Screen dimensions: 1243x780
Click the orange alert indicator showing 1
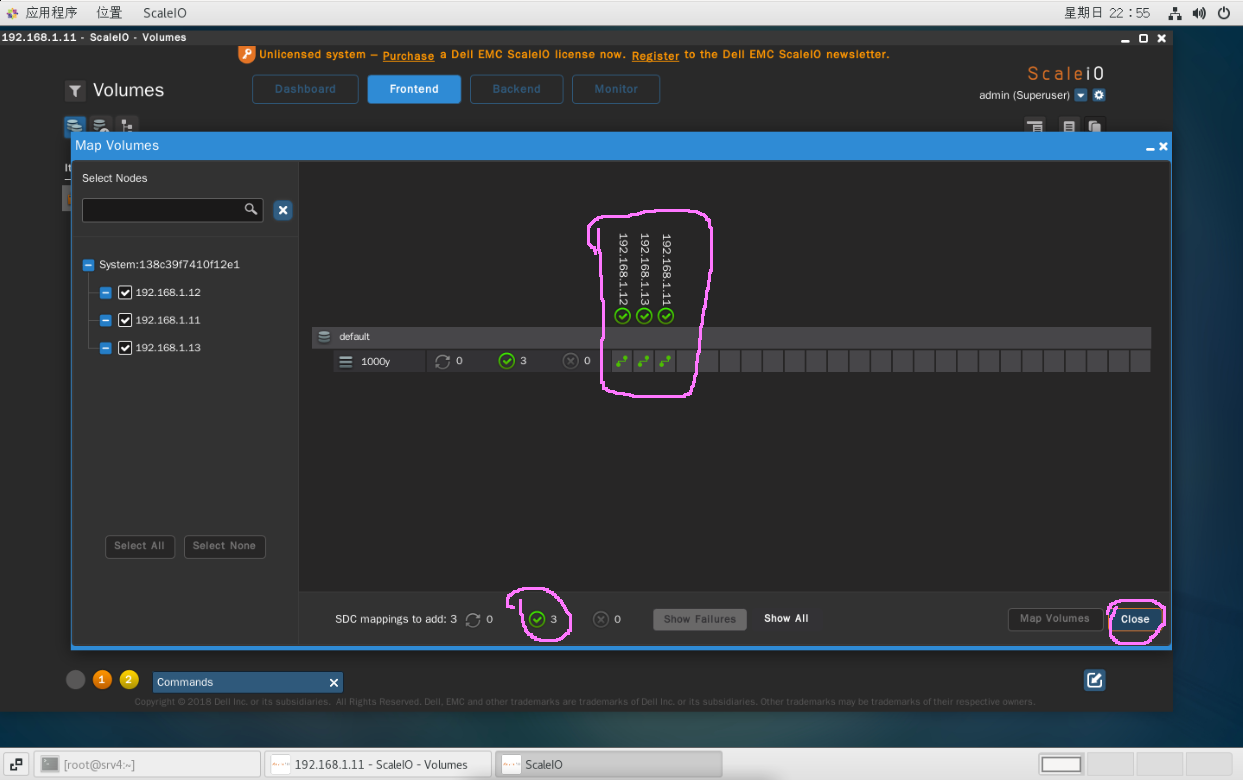pos(102,680)
